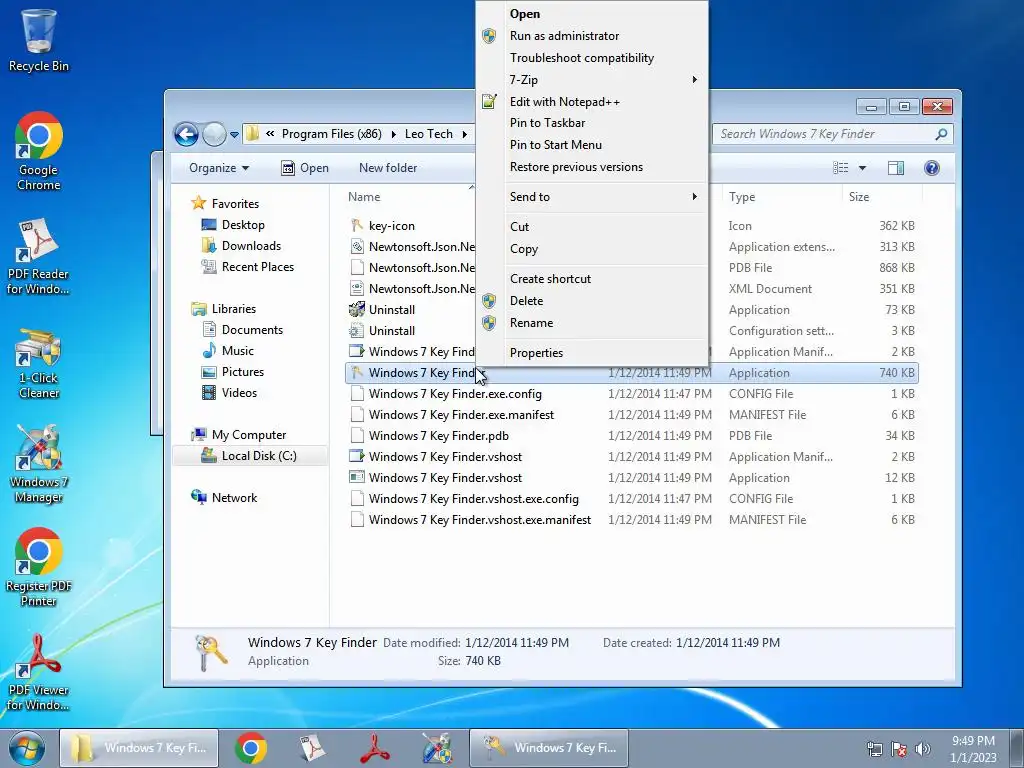Open the PDF Reader for Windows desktop icon

(38, 256)
